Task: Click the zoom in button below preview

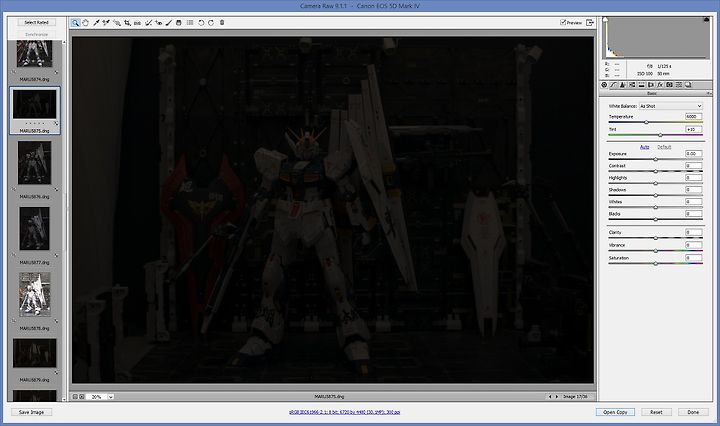Action: (82, 397)
